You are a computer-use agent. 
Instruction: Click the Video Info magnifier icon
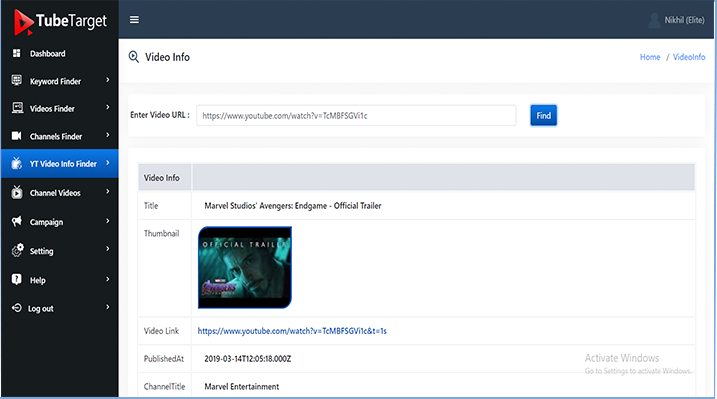point(134,57)
